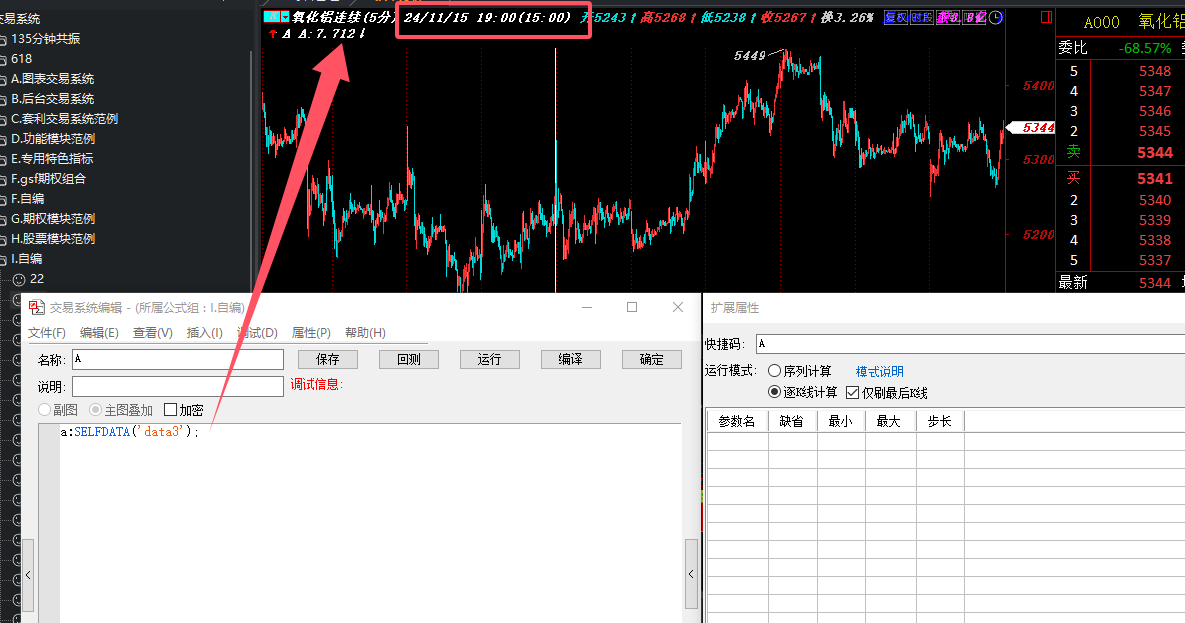Click buy price 5341 in order book

pos(1155,179)
